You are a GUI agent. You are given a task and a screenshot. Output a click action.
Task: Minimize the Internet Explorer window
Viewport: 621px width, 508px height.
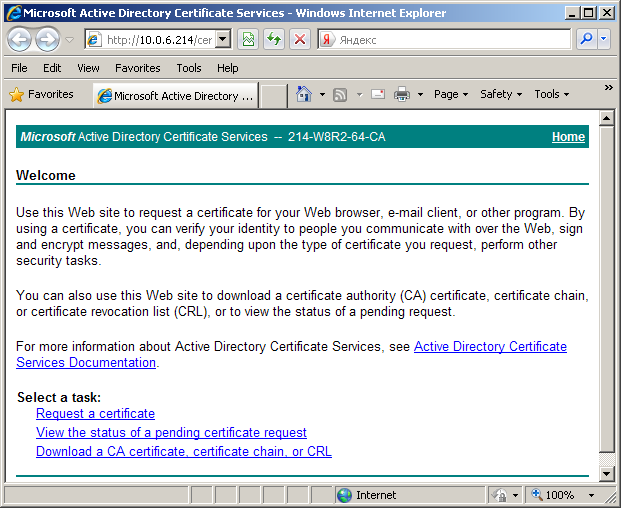[x=571, y=13]
